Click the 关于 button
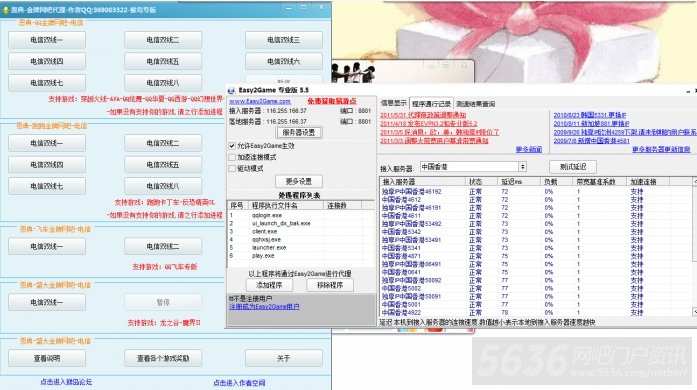The image size is (697, 390). (284, 358)
